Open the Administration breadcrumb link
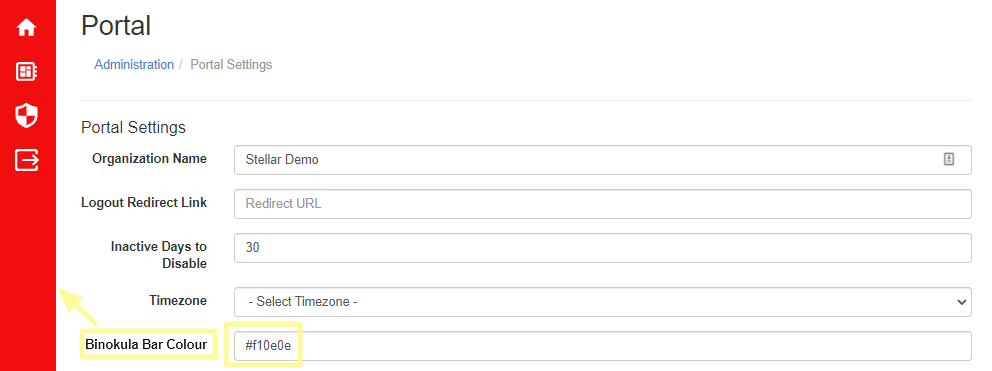This screenshot has height=371, width=992. coord(134,65)
